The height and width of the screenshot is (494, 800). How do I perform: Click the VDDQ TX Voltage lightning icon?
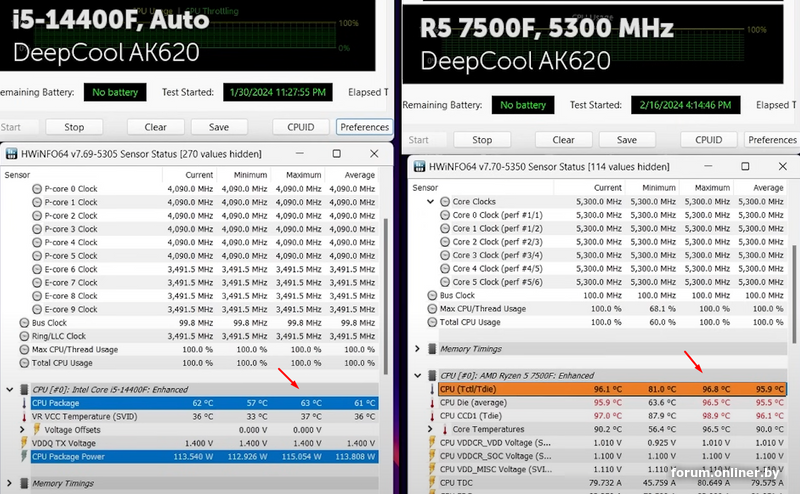(24, 443)
